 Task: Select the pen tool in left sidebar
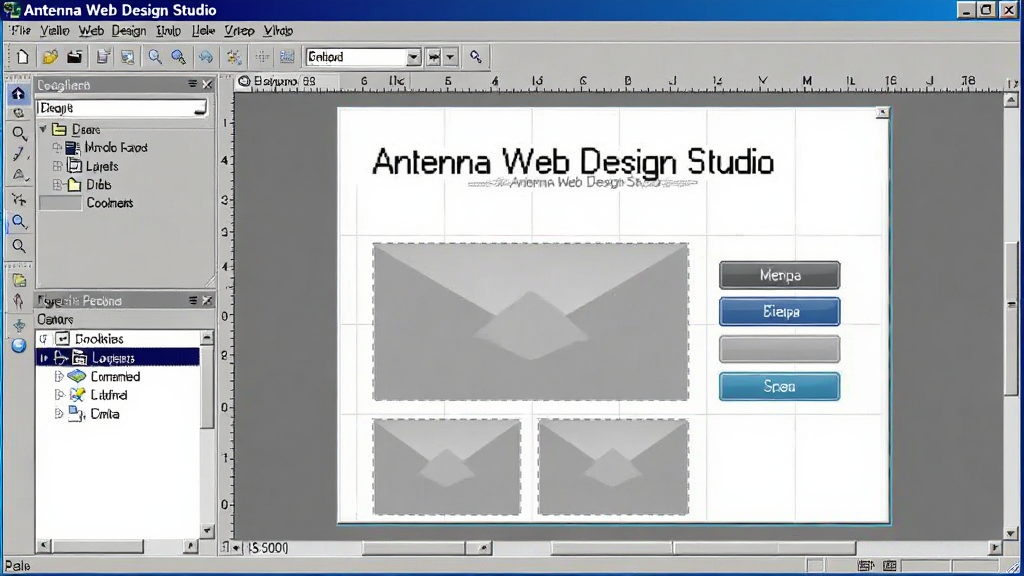(x=19, y=154)
